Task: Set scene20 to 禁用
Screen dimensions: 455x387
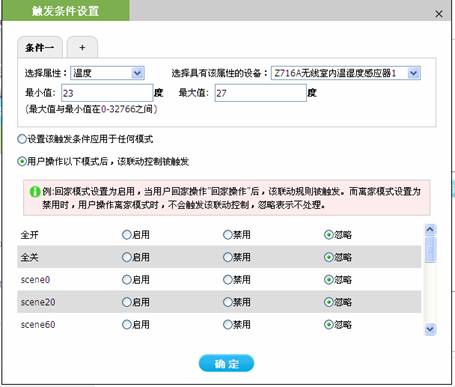Action: coord(228,302)
